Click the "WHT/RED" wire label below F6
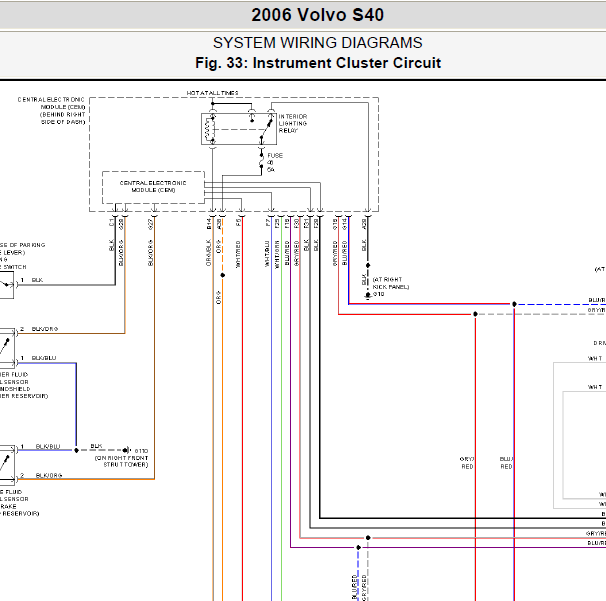 click(x=238, y=254)
